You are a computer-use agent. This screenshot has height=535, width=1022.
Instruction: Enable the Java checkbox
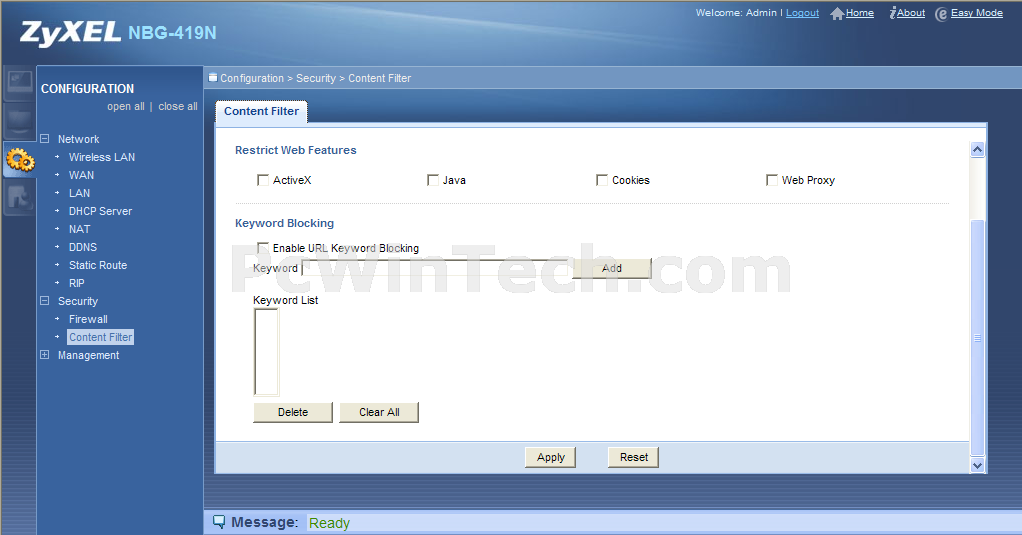(x=433, y=180)
